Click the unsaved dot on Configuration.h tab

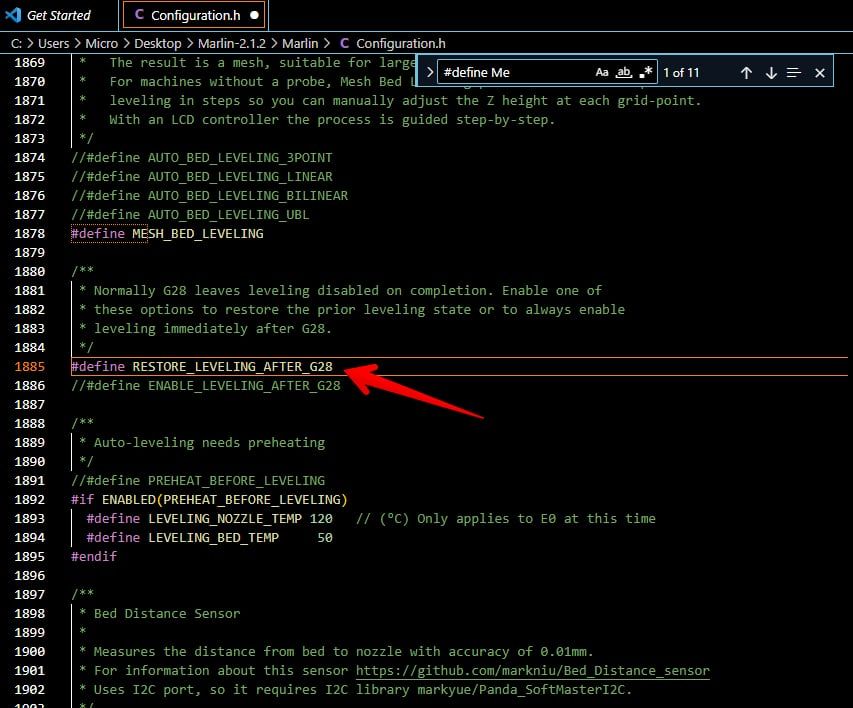tap(254, 16)
